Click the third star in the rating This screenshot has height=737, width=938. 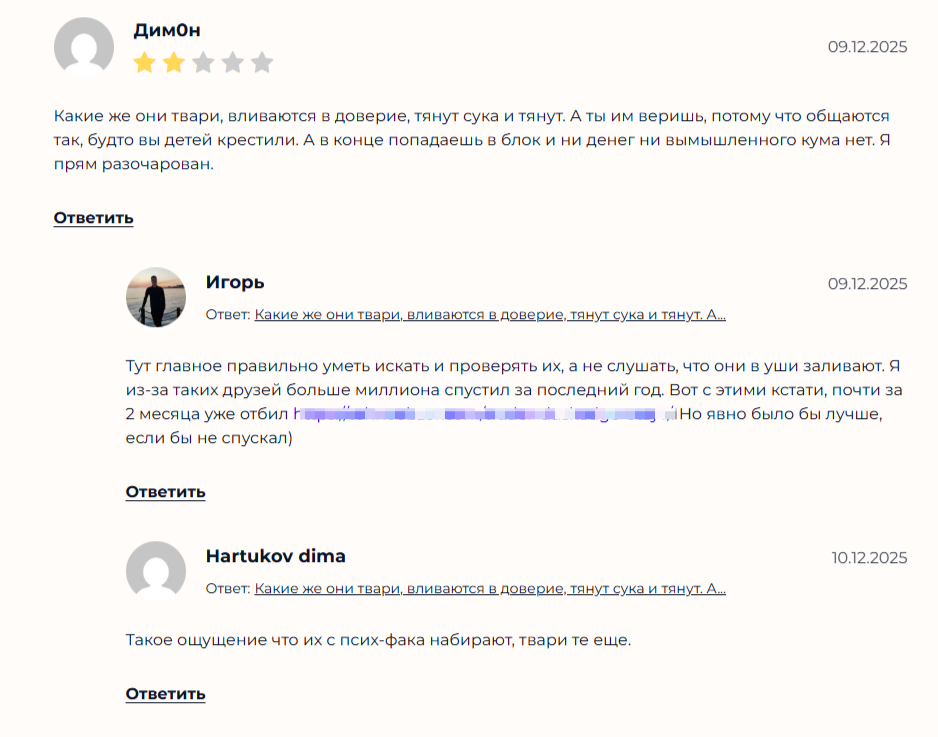(x=203, y=63)
